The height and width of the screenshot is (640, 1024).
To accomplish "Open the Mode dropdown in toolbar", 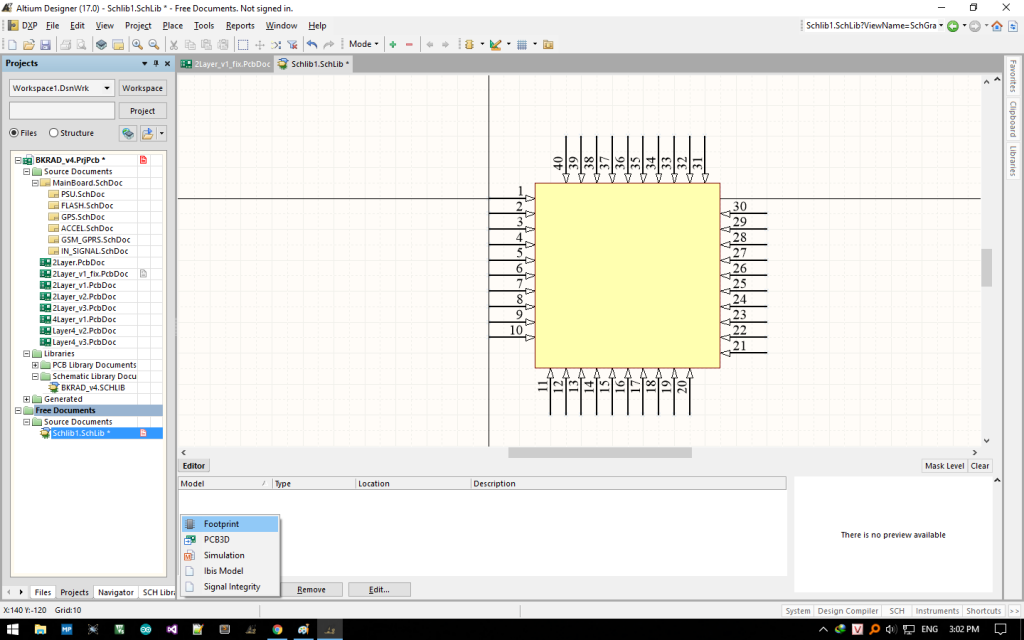I will coord(362,45).
